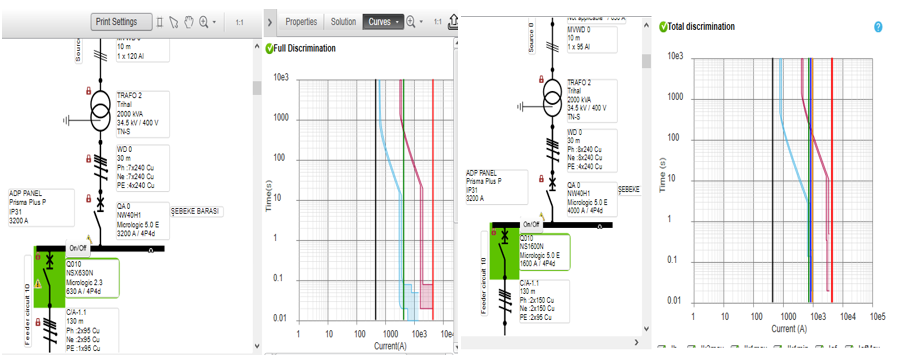
Task: Click the export upload icon after curves 1:1
Action: [453, 22]
